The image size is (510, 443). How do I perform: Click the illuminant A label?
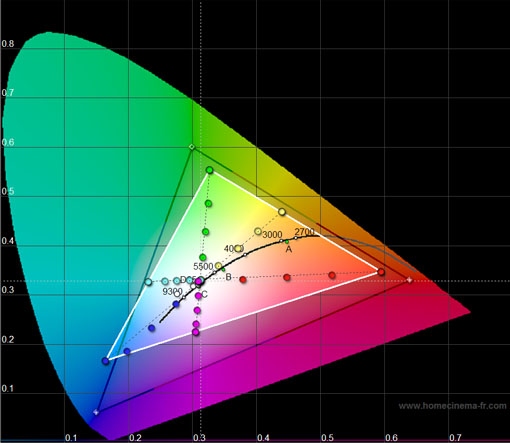coord(289,249)
